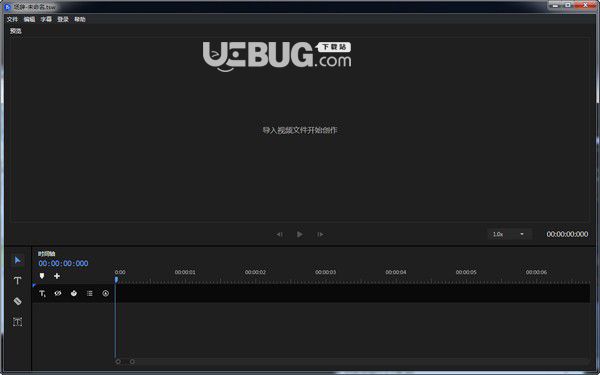Click the track list lines icon
This screenshot has height=375, width=600.
[x=90, y=293]
